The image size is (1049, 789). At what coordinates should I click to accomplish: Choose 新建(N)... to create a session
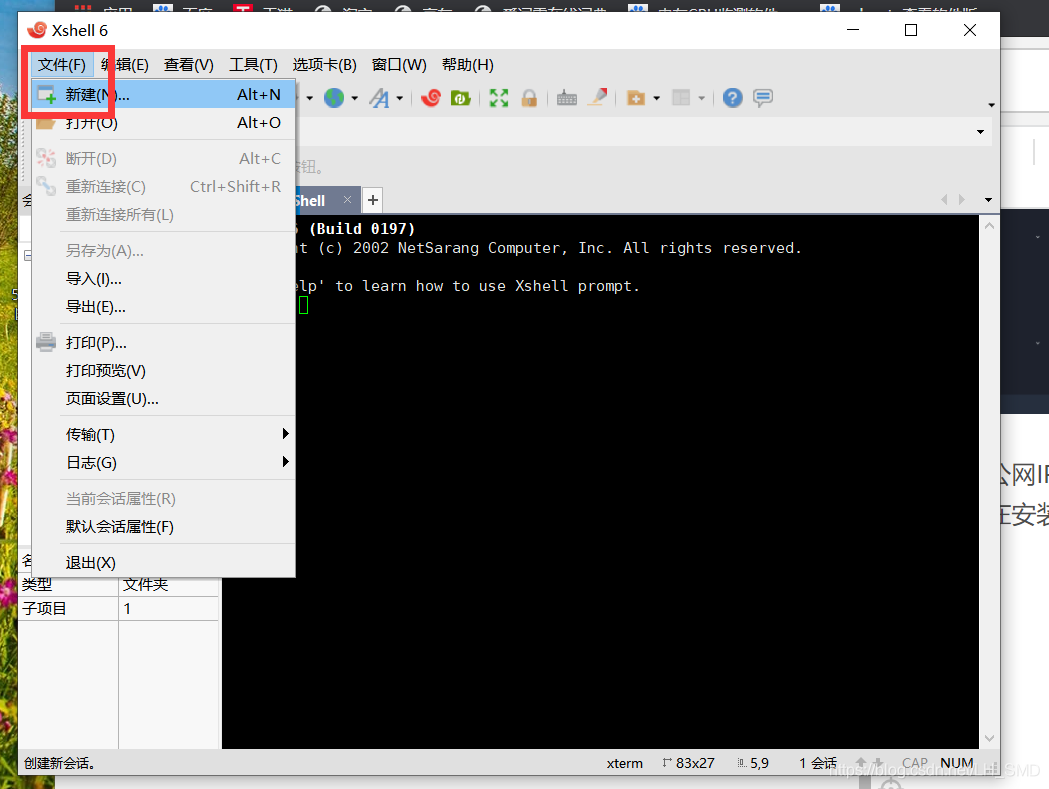[164, 94]
